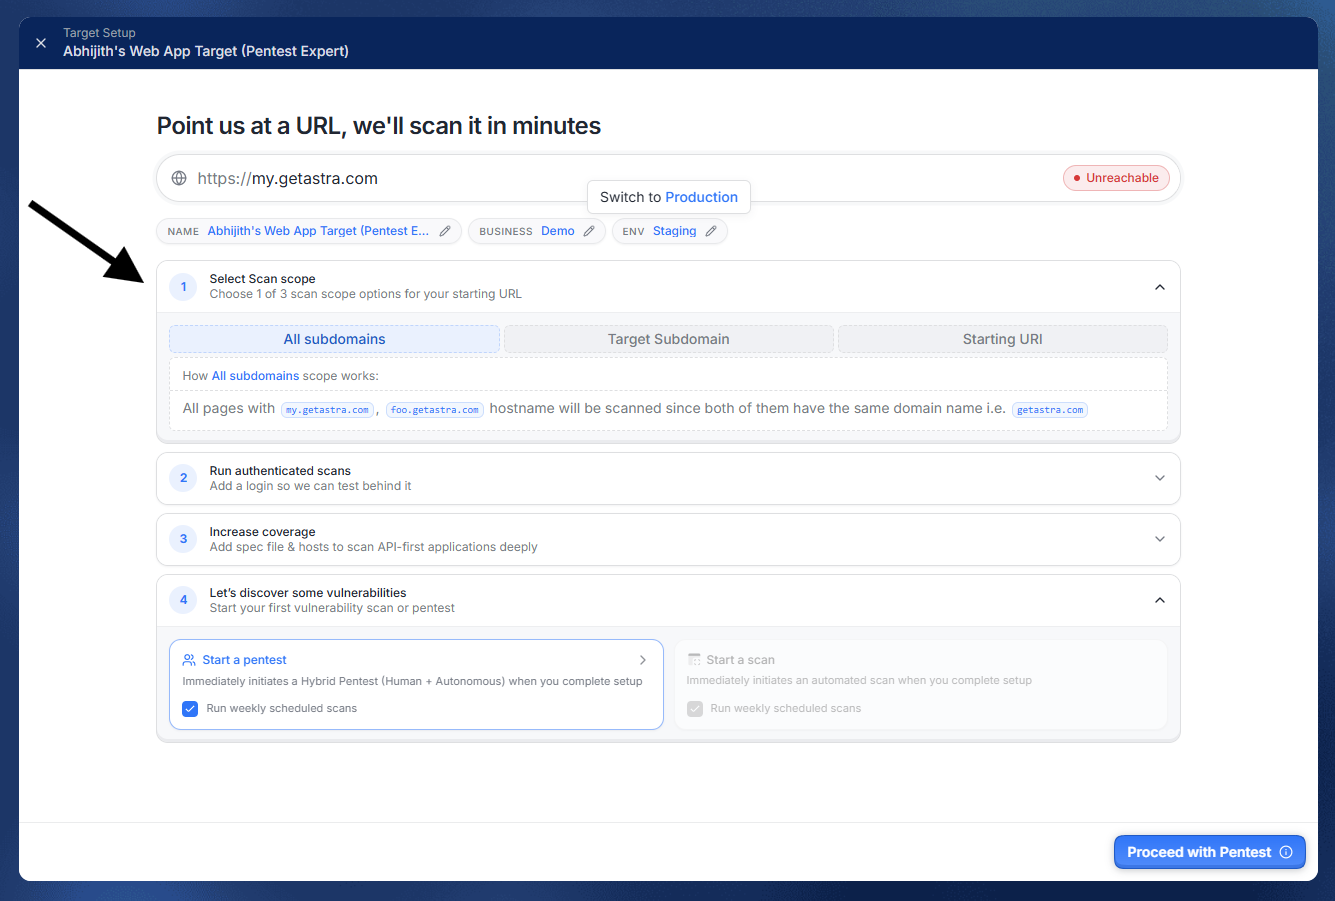The height and width of the screenshot is (901, 1335).
Task: Edit the Env Staging pencil icon
Action: [x=711, y=231]
